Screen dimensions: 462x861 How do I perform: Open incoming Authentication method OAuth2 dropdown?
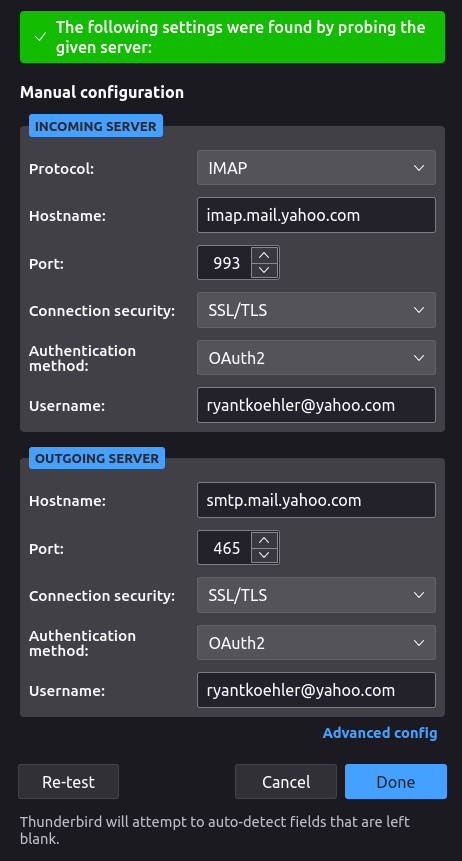(x=316, y=357)
